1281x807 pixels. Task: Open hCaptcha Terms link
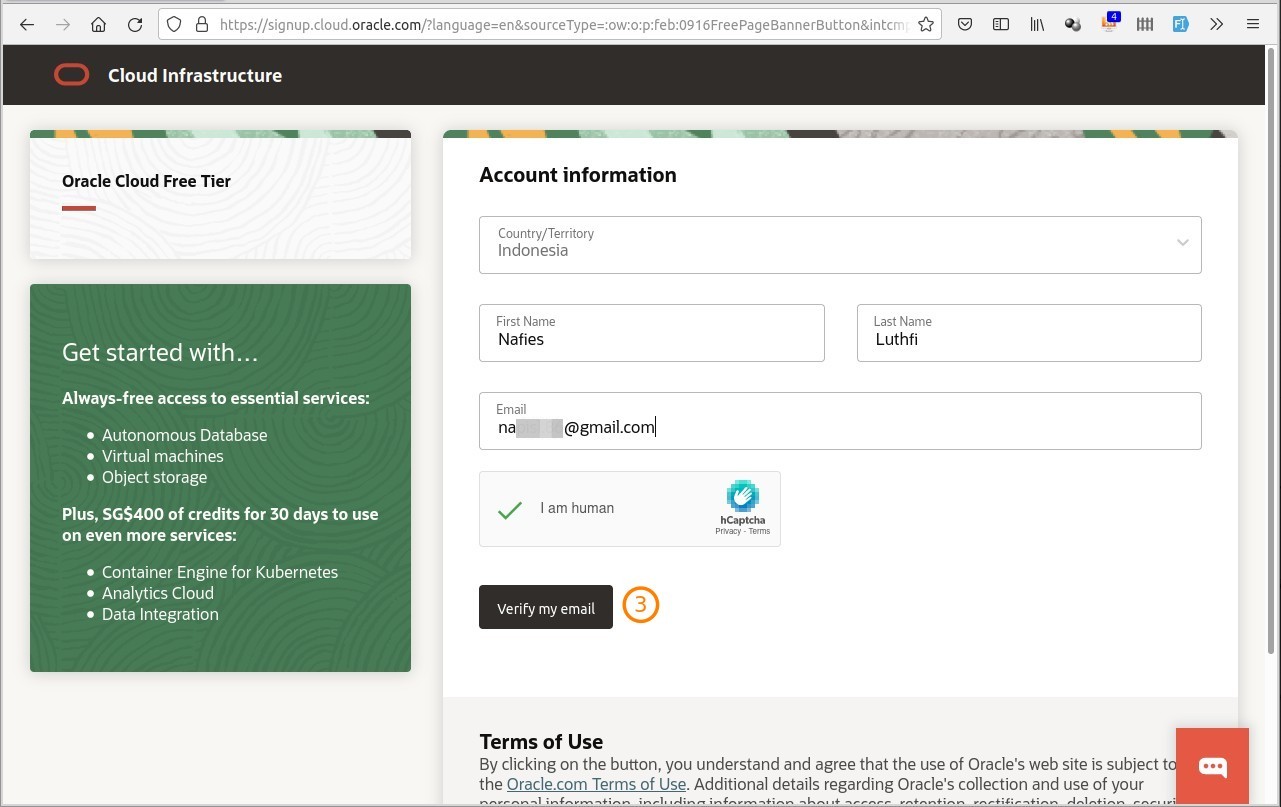point(759,531)
